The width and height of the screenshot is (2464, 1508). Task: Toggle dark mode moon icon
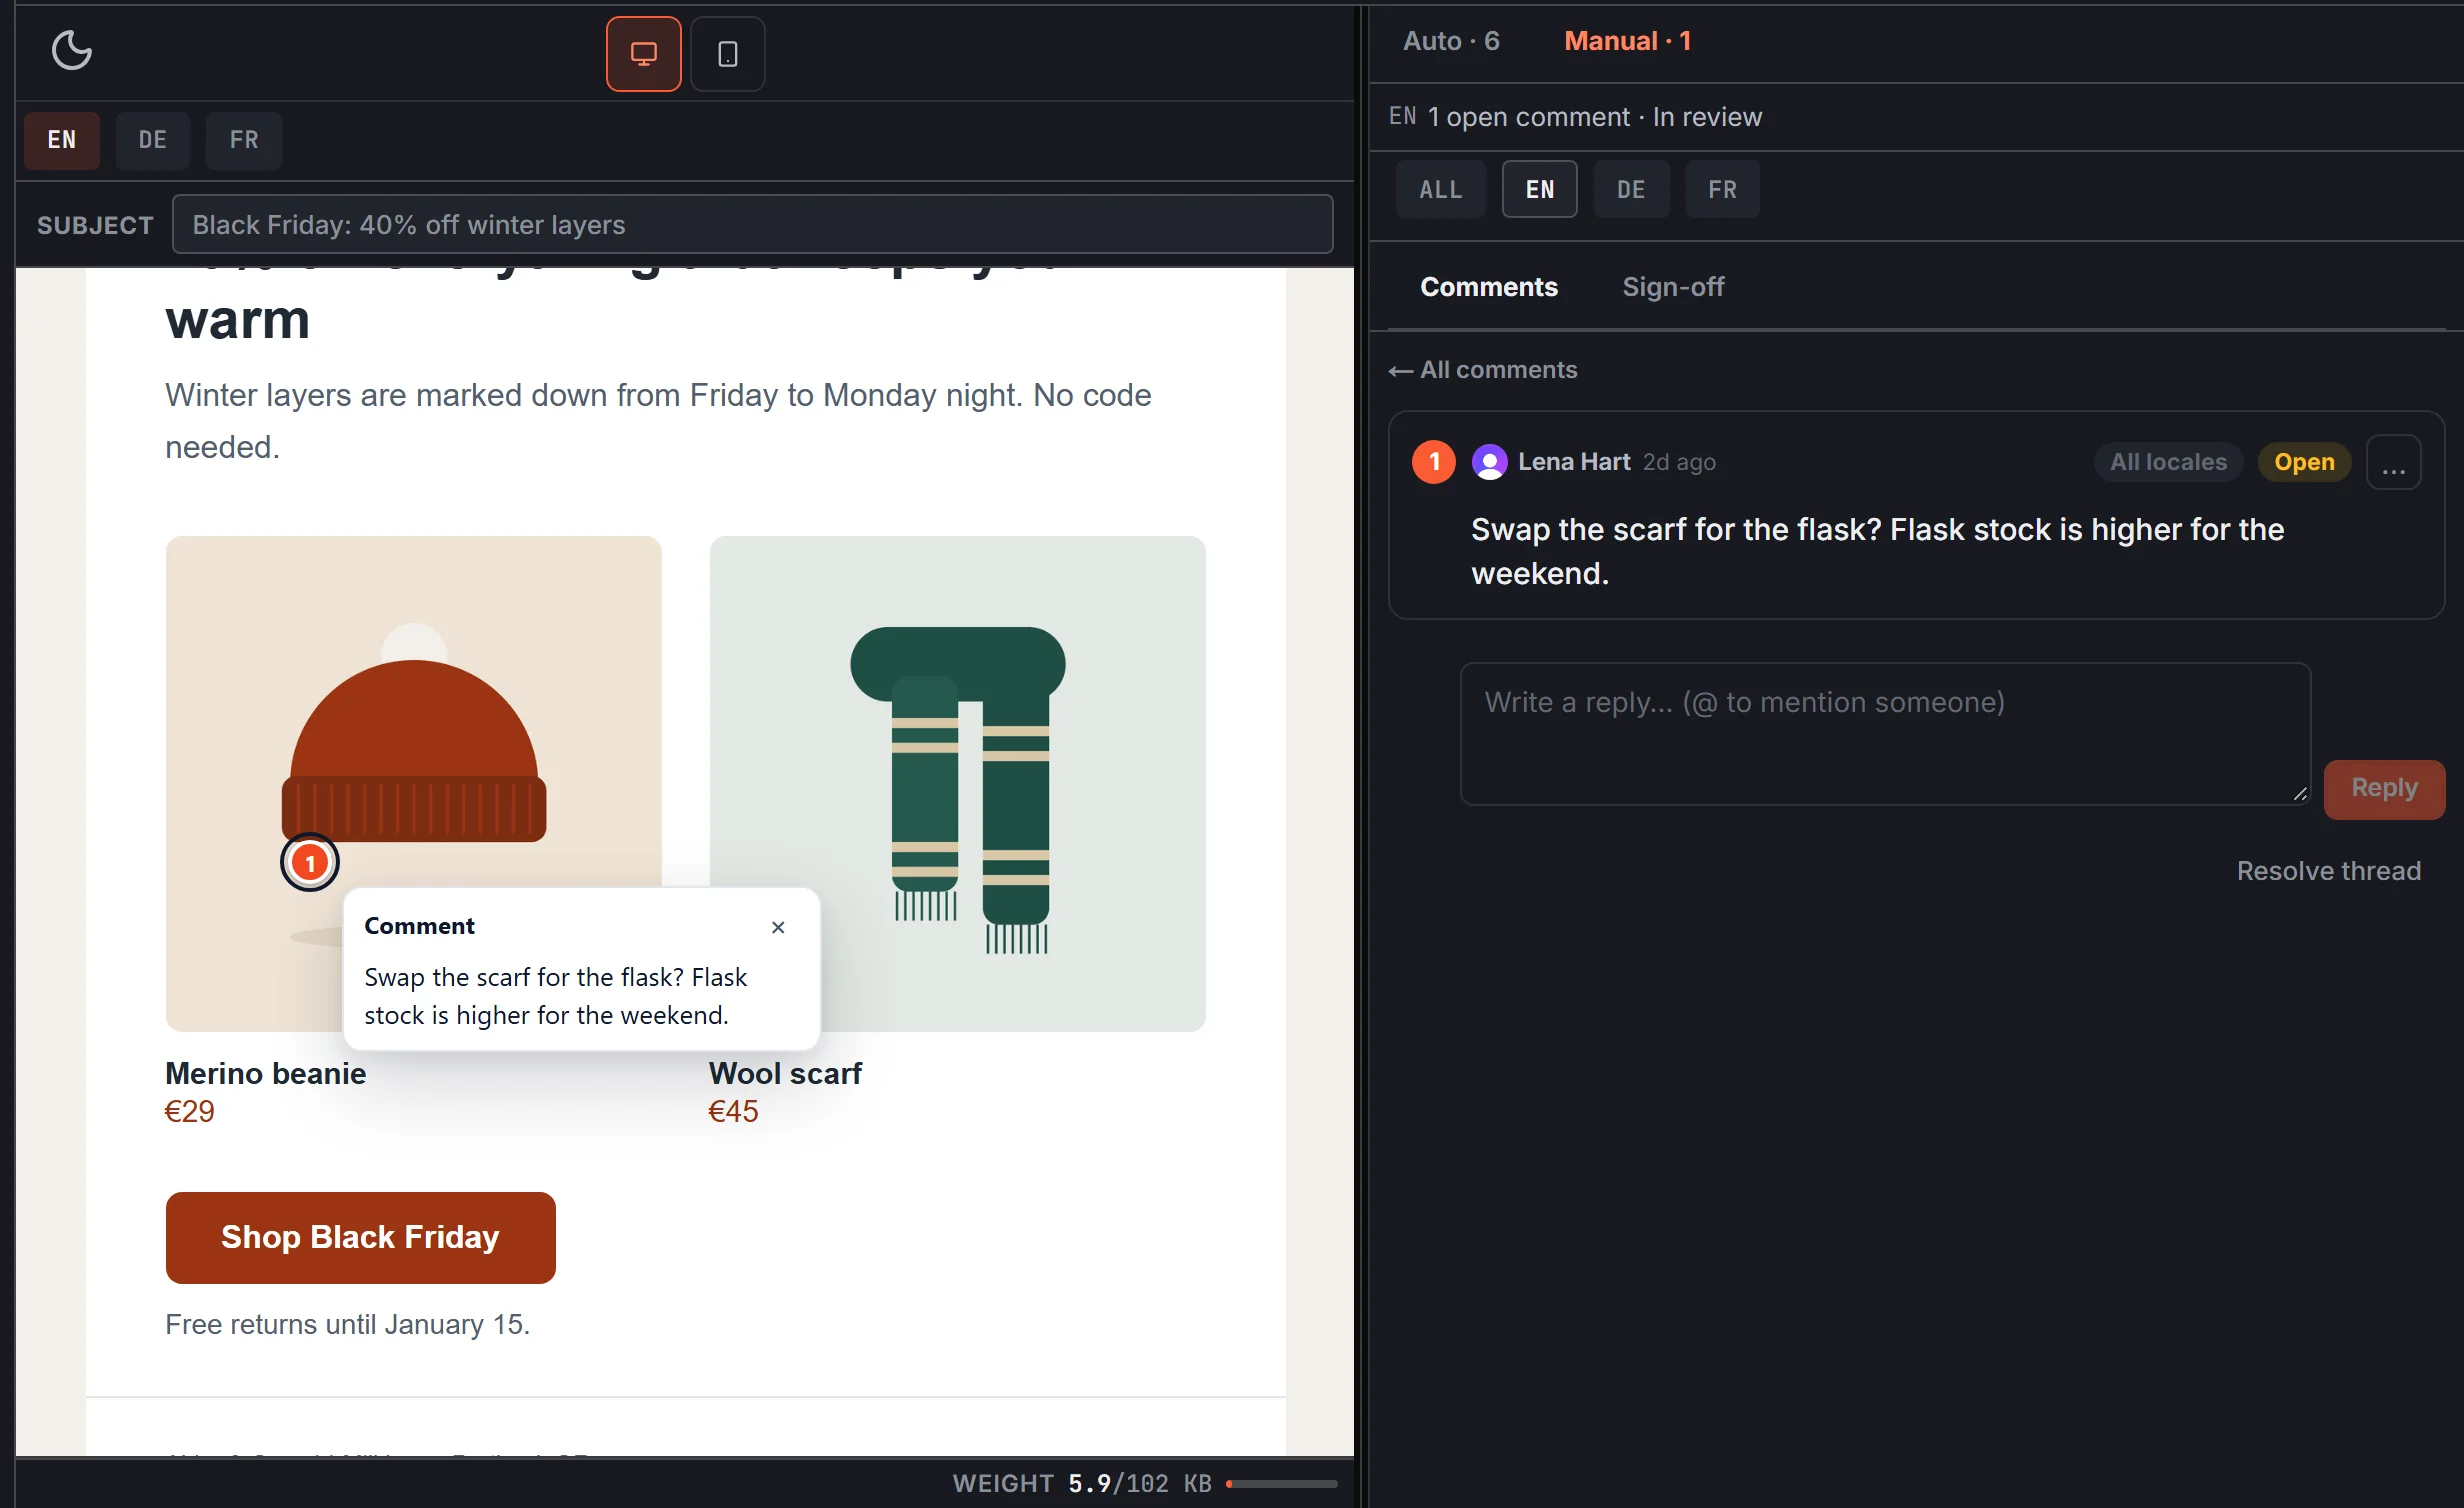tap(71, 50)
